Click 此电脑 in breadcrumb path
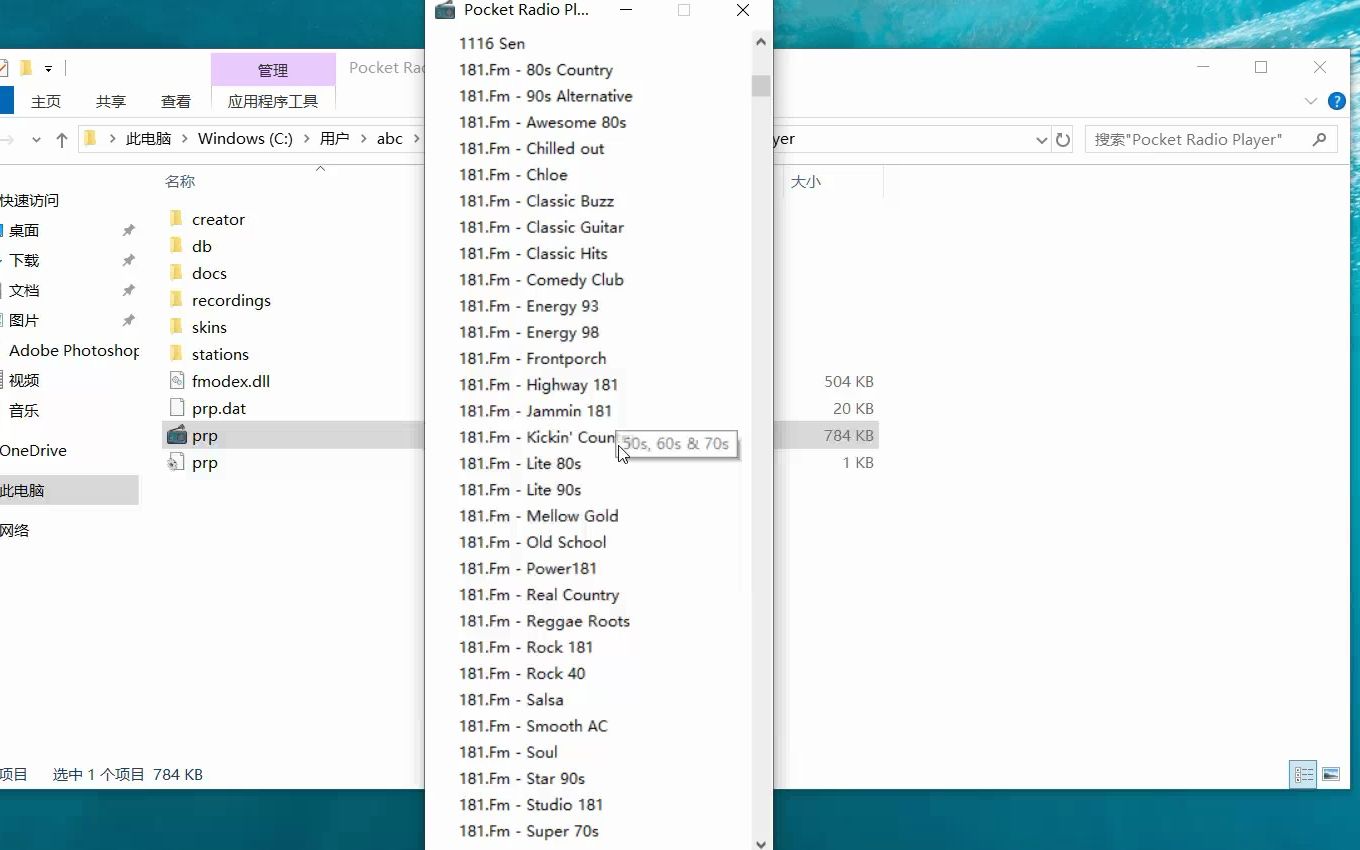The width and height of the screenshot is (1360, 850). [x=149, y=139]
